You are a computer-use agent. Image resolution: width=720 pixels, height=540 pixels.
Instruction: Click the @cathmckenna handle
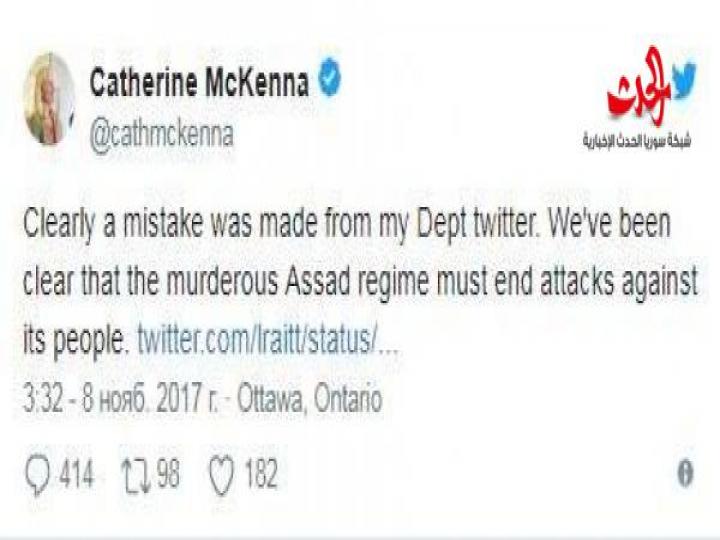[x=161, y=137]
